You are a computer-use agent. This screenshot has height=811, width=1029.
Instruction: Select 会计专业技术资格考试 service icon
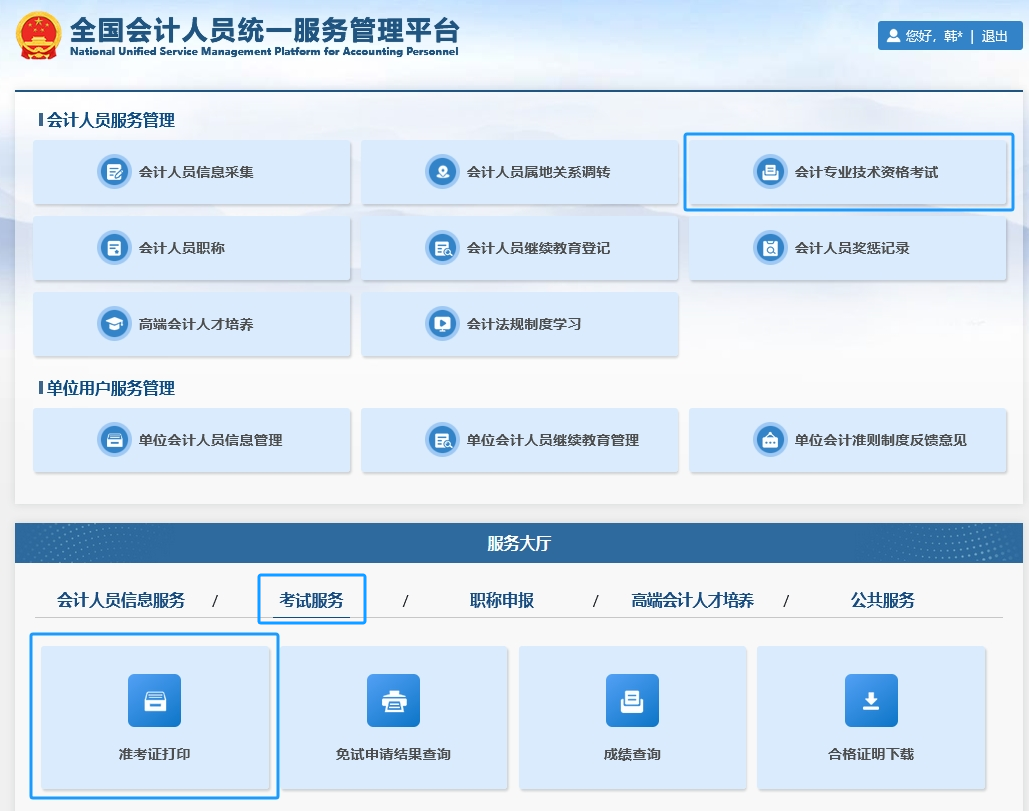click(x=771, y=171)
